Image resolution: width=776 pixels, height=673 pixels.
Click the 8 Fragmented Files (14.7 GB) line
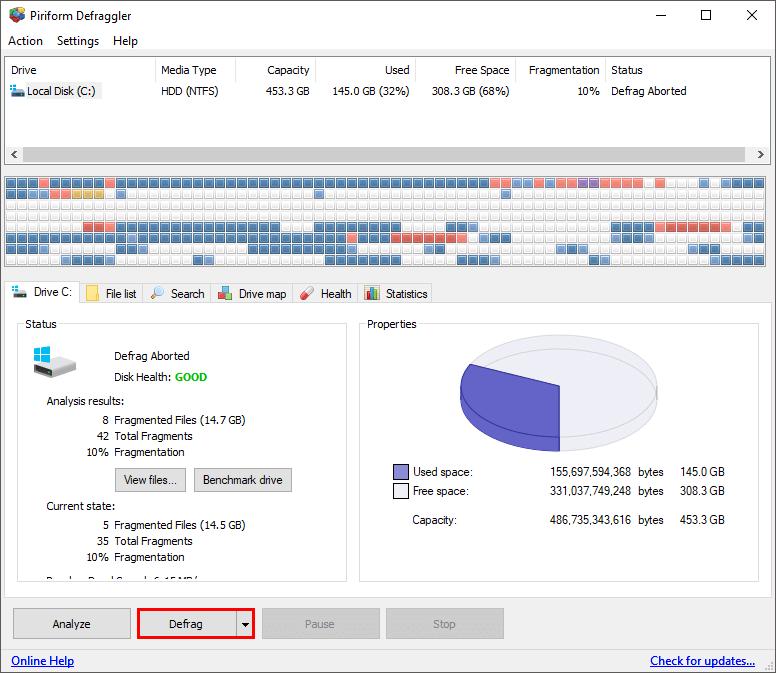[174, 420]
